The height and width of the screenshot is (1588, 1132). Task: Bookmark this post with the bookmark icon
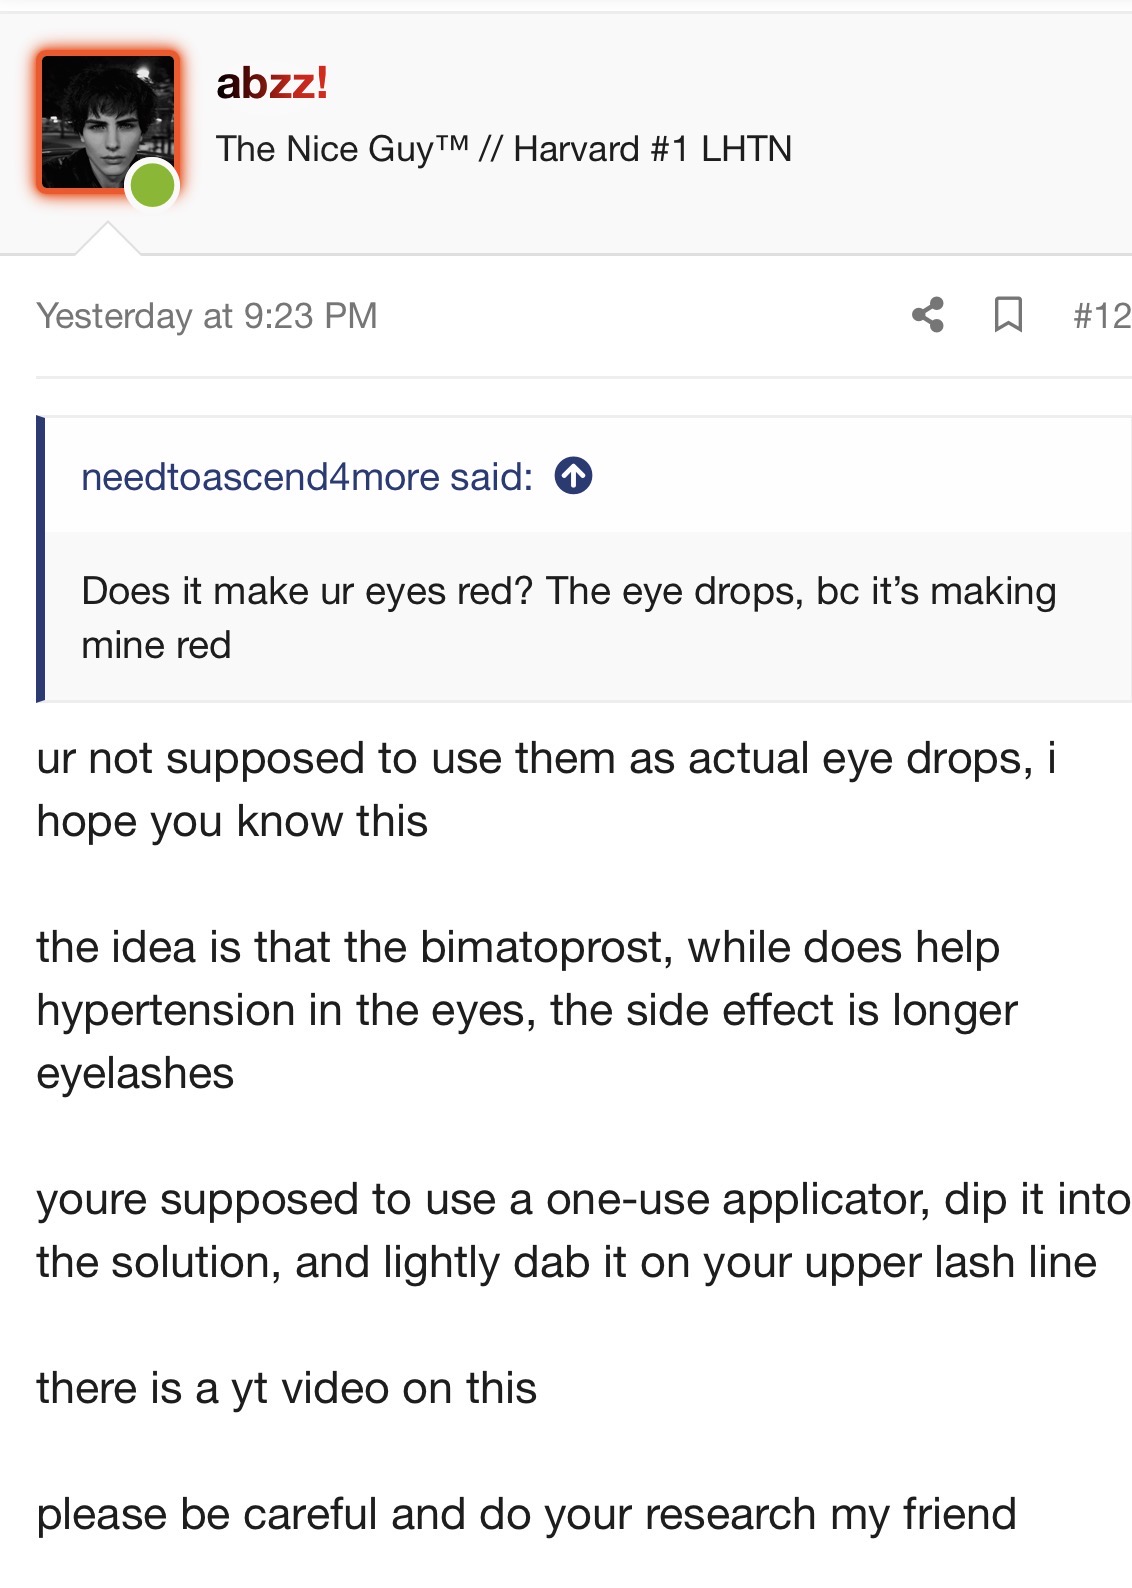(1008, 315)
